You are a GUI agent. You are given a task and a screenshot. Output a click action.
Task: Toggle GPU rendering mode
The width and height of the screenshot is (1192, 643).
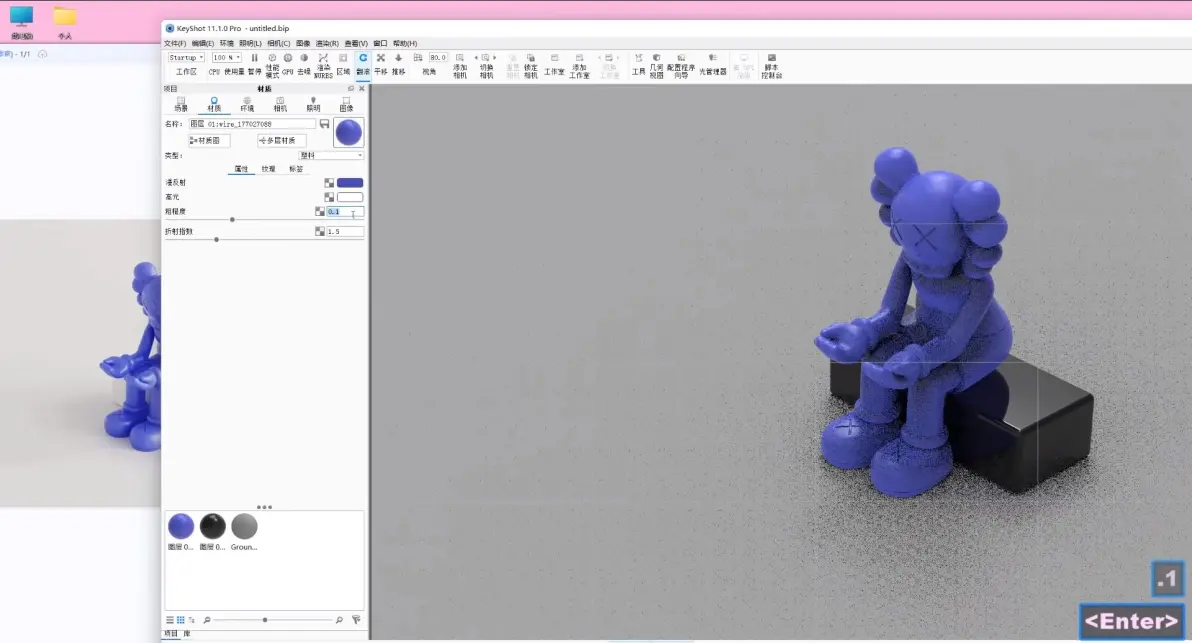pyautogui.click(x=288, y=65)
